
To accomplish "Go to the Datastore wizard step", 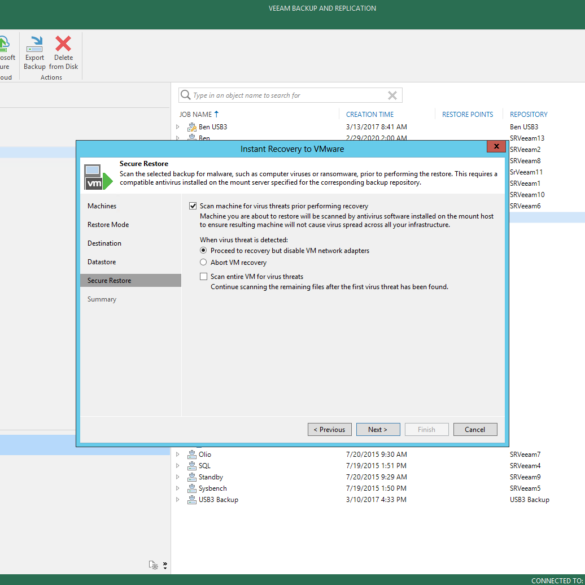I will [x=101, y=262].
